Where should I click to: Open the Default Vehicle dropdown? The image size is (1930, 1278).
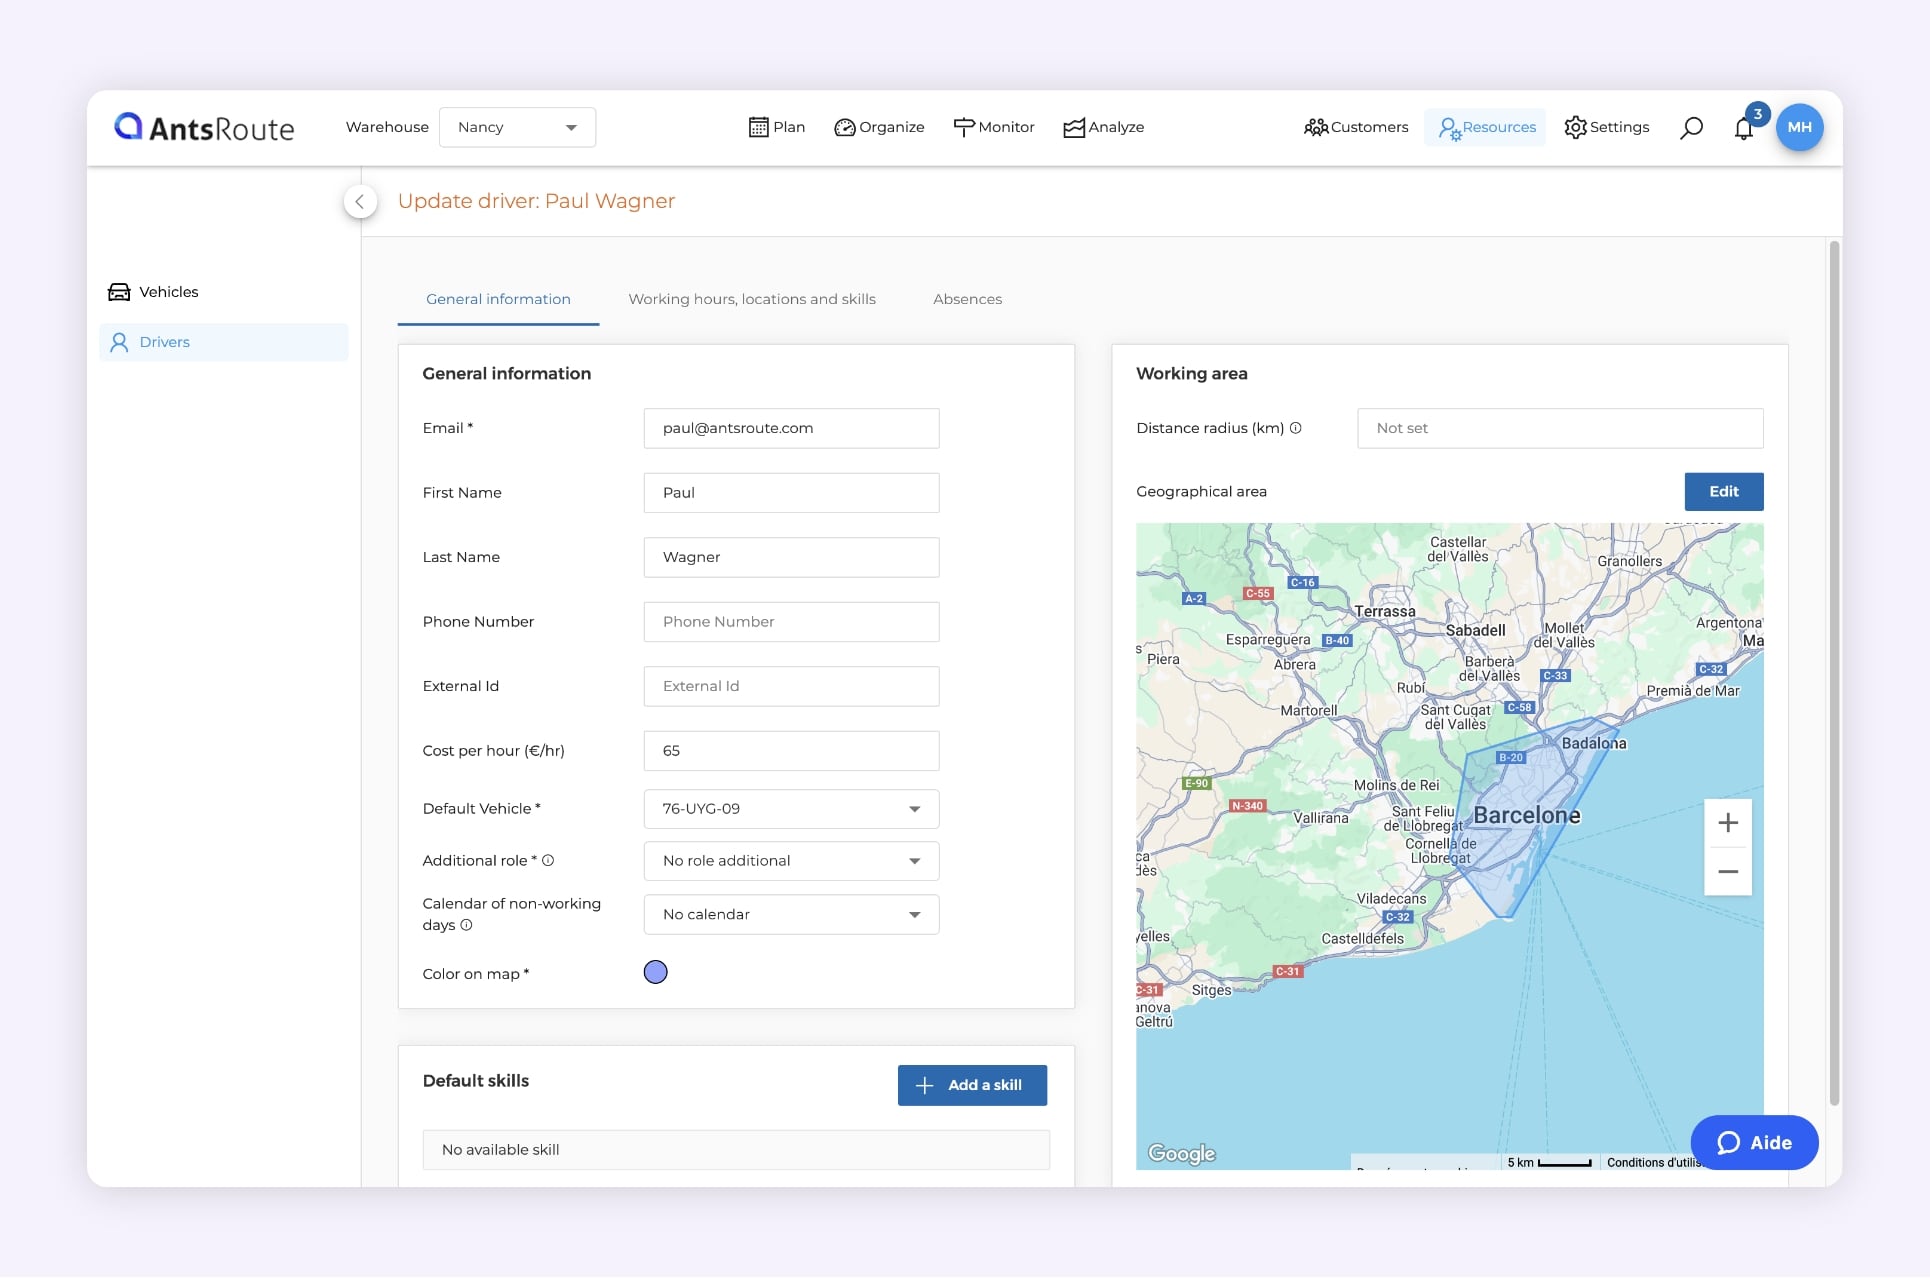790,809
